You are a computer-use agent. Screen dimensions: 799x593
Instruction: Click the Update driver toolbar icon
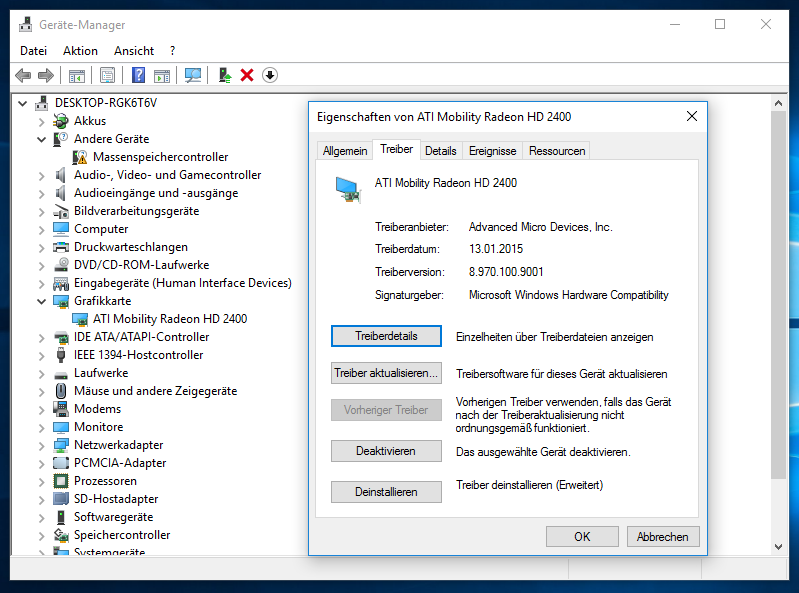coord(225,75)
